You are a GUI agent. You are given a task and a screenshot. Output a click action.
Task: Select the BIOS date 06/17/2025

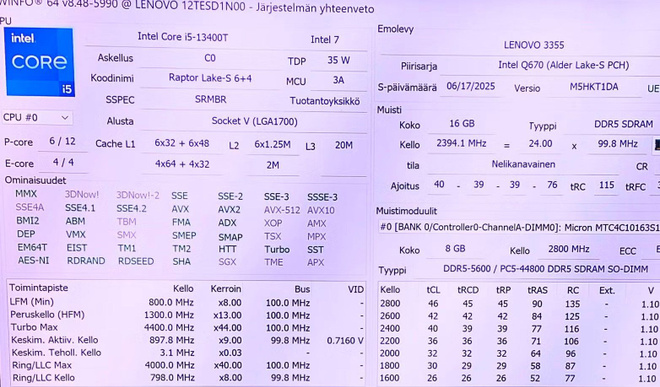coord(471,86)
